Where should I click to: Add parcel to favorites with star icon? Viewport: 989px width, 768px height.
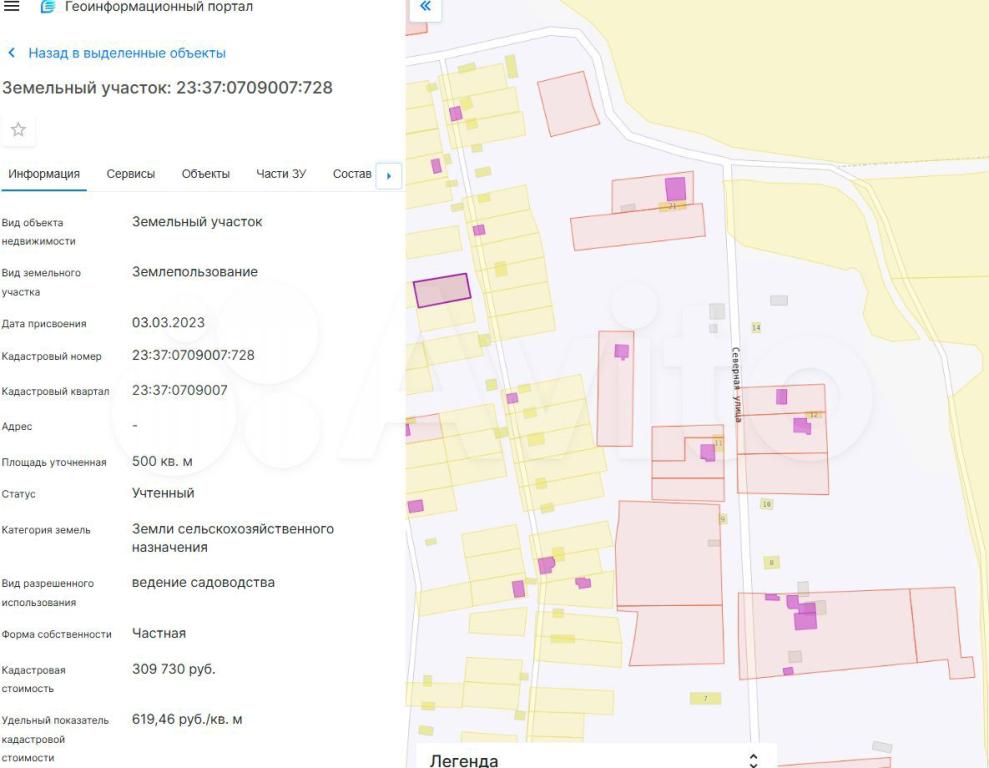tap(18, 130)
